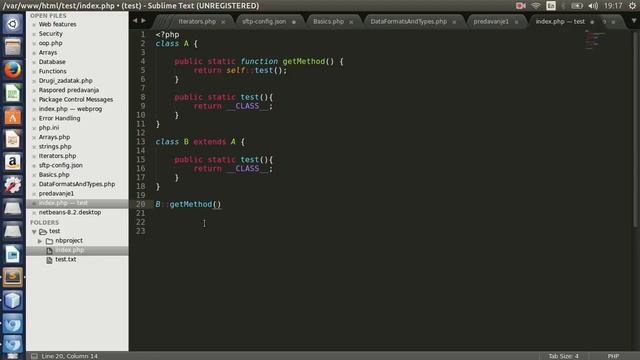The height and width of the screenshot is (360, 640).
Task: Click the editor vertical scrollbar
Action: 635,129
